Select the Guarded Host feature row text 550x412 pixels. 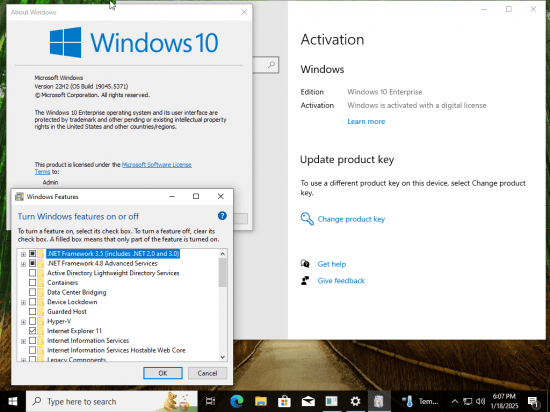(x=67, y=311)
